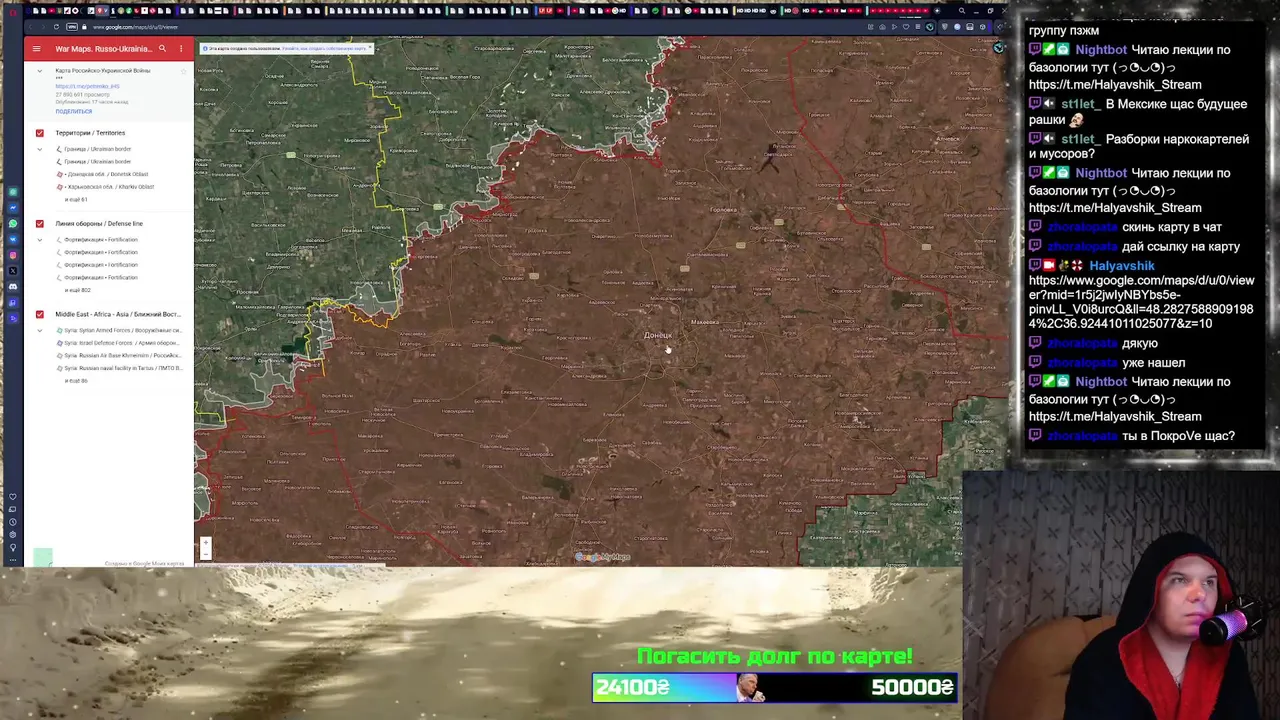Open settings gear icon in Opera sidebar

point(13,534)
